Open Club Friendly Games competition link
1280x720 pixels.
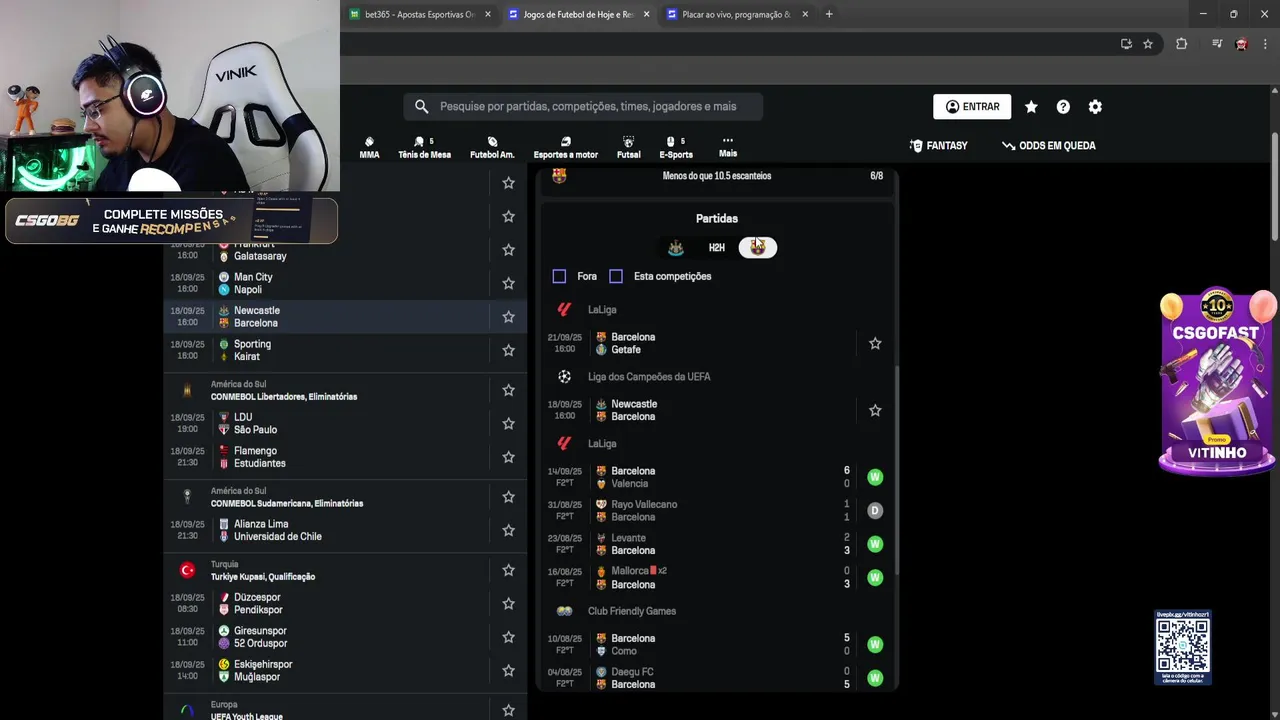click(x=631, y=611)
